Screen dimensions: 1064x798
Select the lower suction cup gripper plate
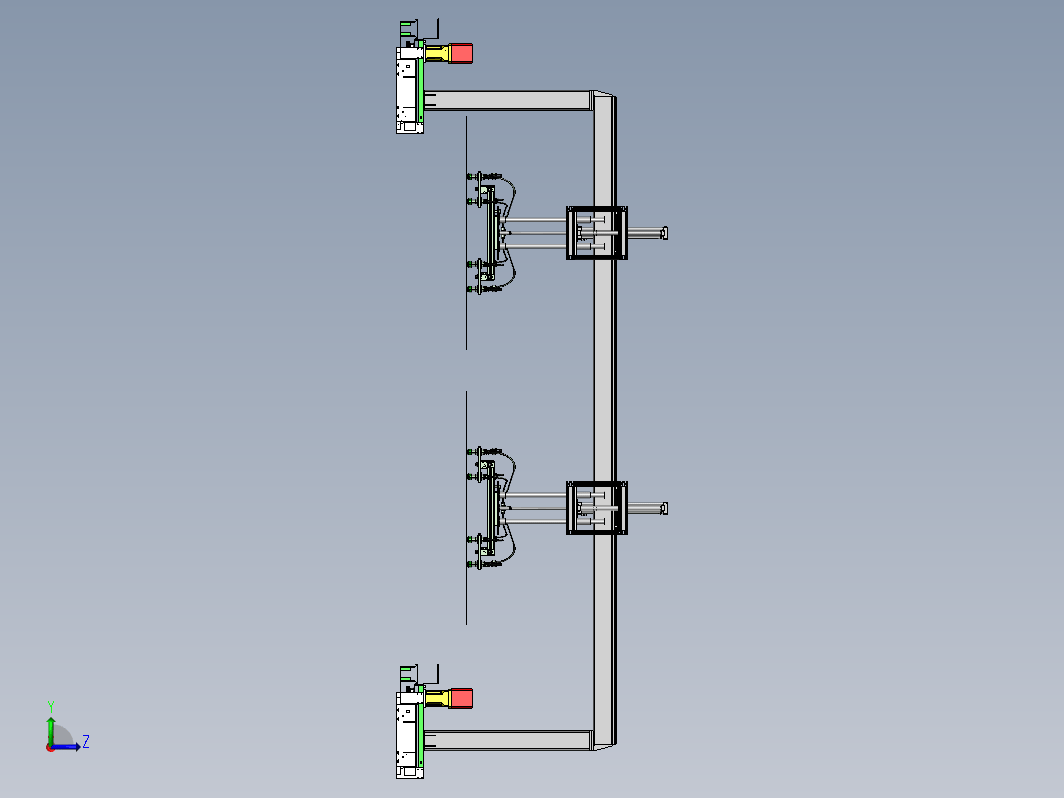pos(491,508)
